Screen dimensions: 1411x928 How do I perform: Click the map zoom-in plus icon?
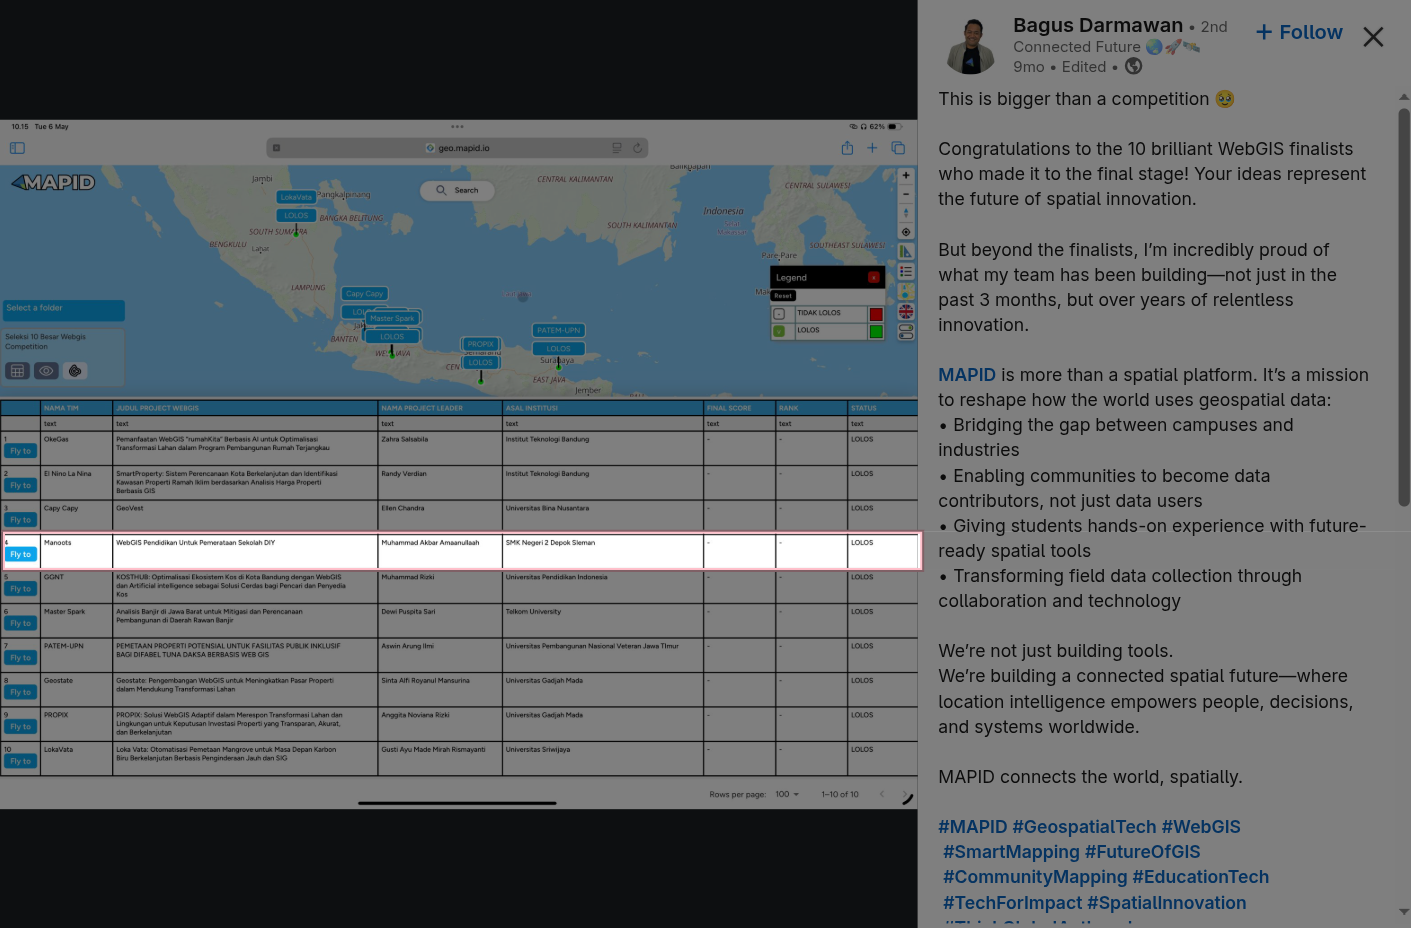pos(906,175)
